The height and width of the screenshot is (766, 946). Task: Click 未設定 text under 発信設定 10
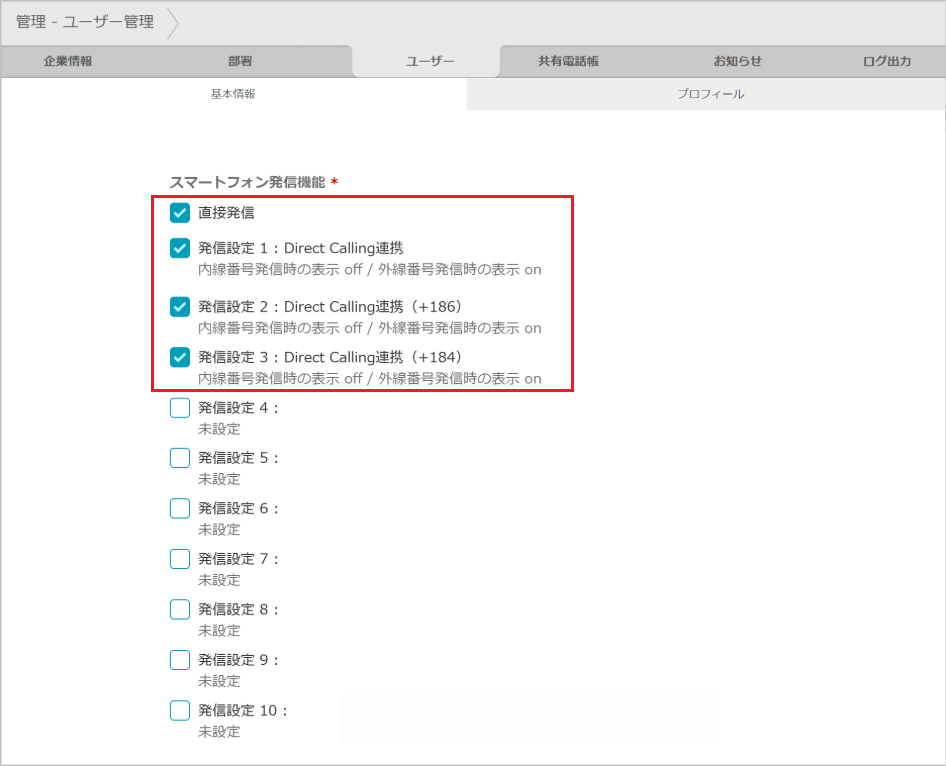click(220, 732)
